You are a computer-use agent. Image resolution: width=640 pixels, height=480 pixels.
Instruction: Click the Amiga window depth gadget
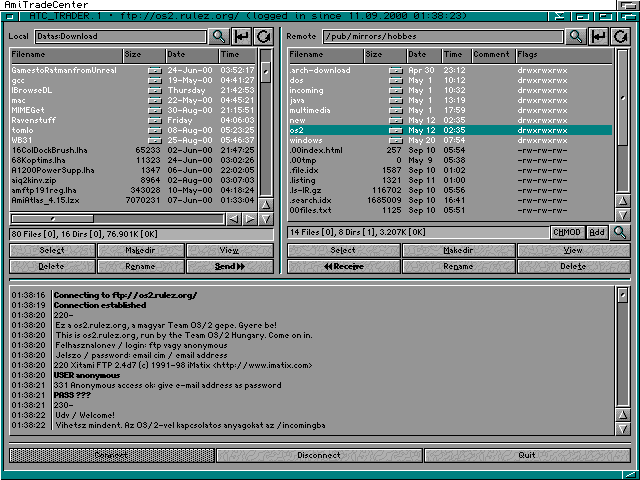pyautogui.click(x=630, y=16)
